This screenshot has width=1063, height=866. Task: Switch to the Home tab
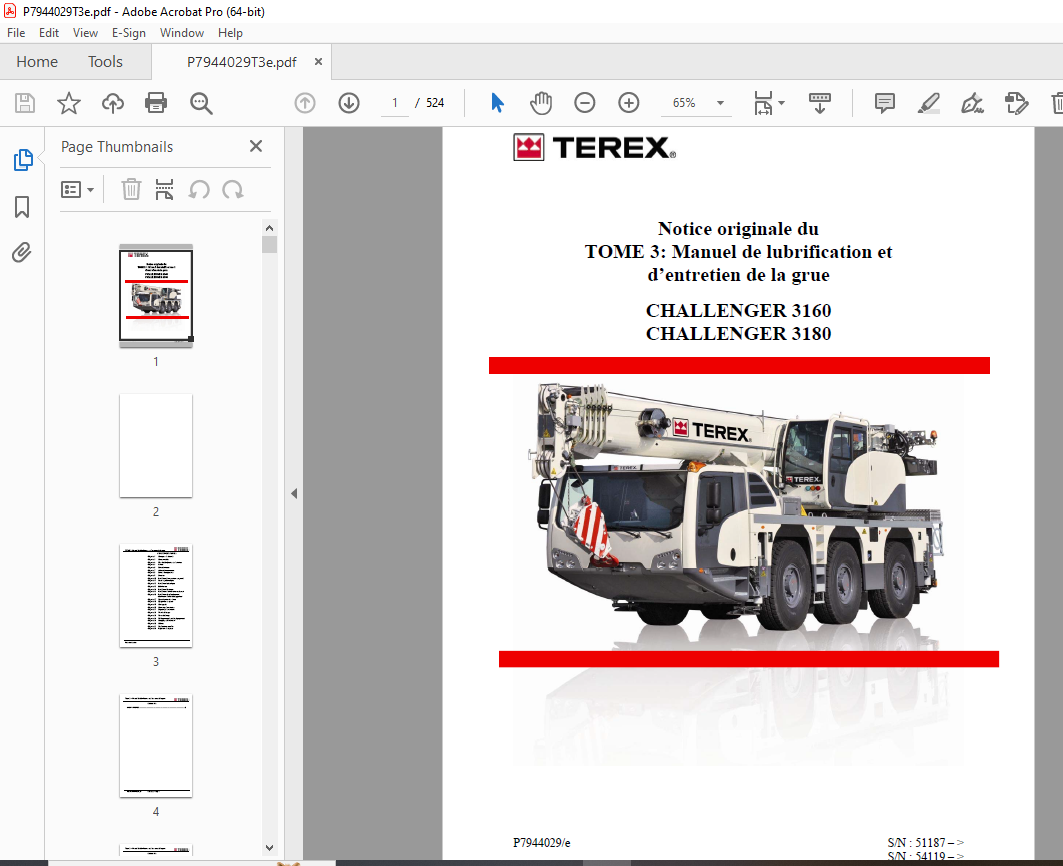[37, 62]
